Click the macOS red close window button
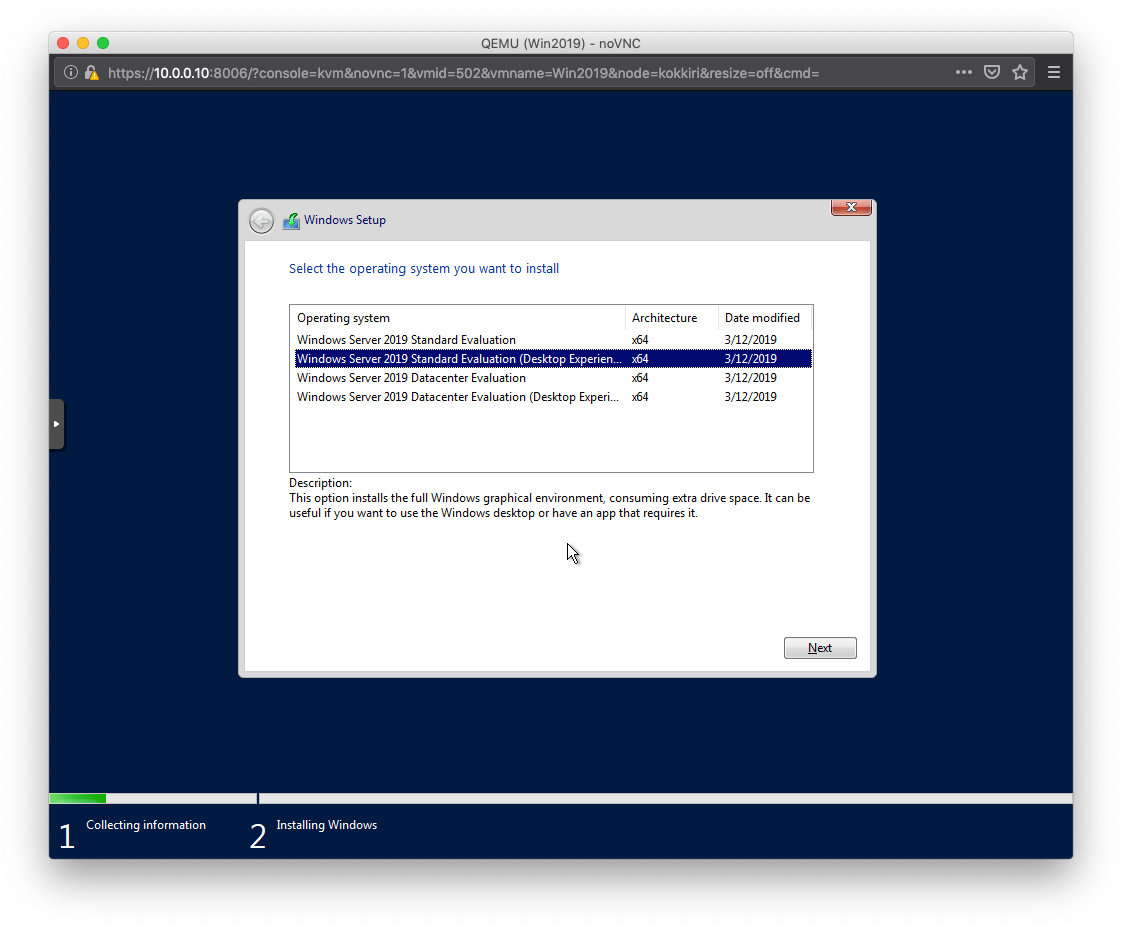The height and width of the screenshot is (926, 1121). 63,43
